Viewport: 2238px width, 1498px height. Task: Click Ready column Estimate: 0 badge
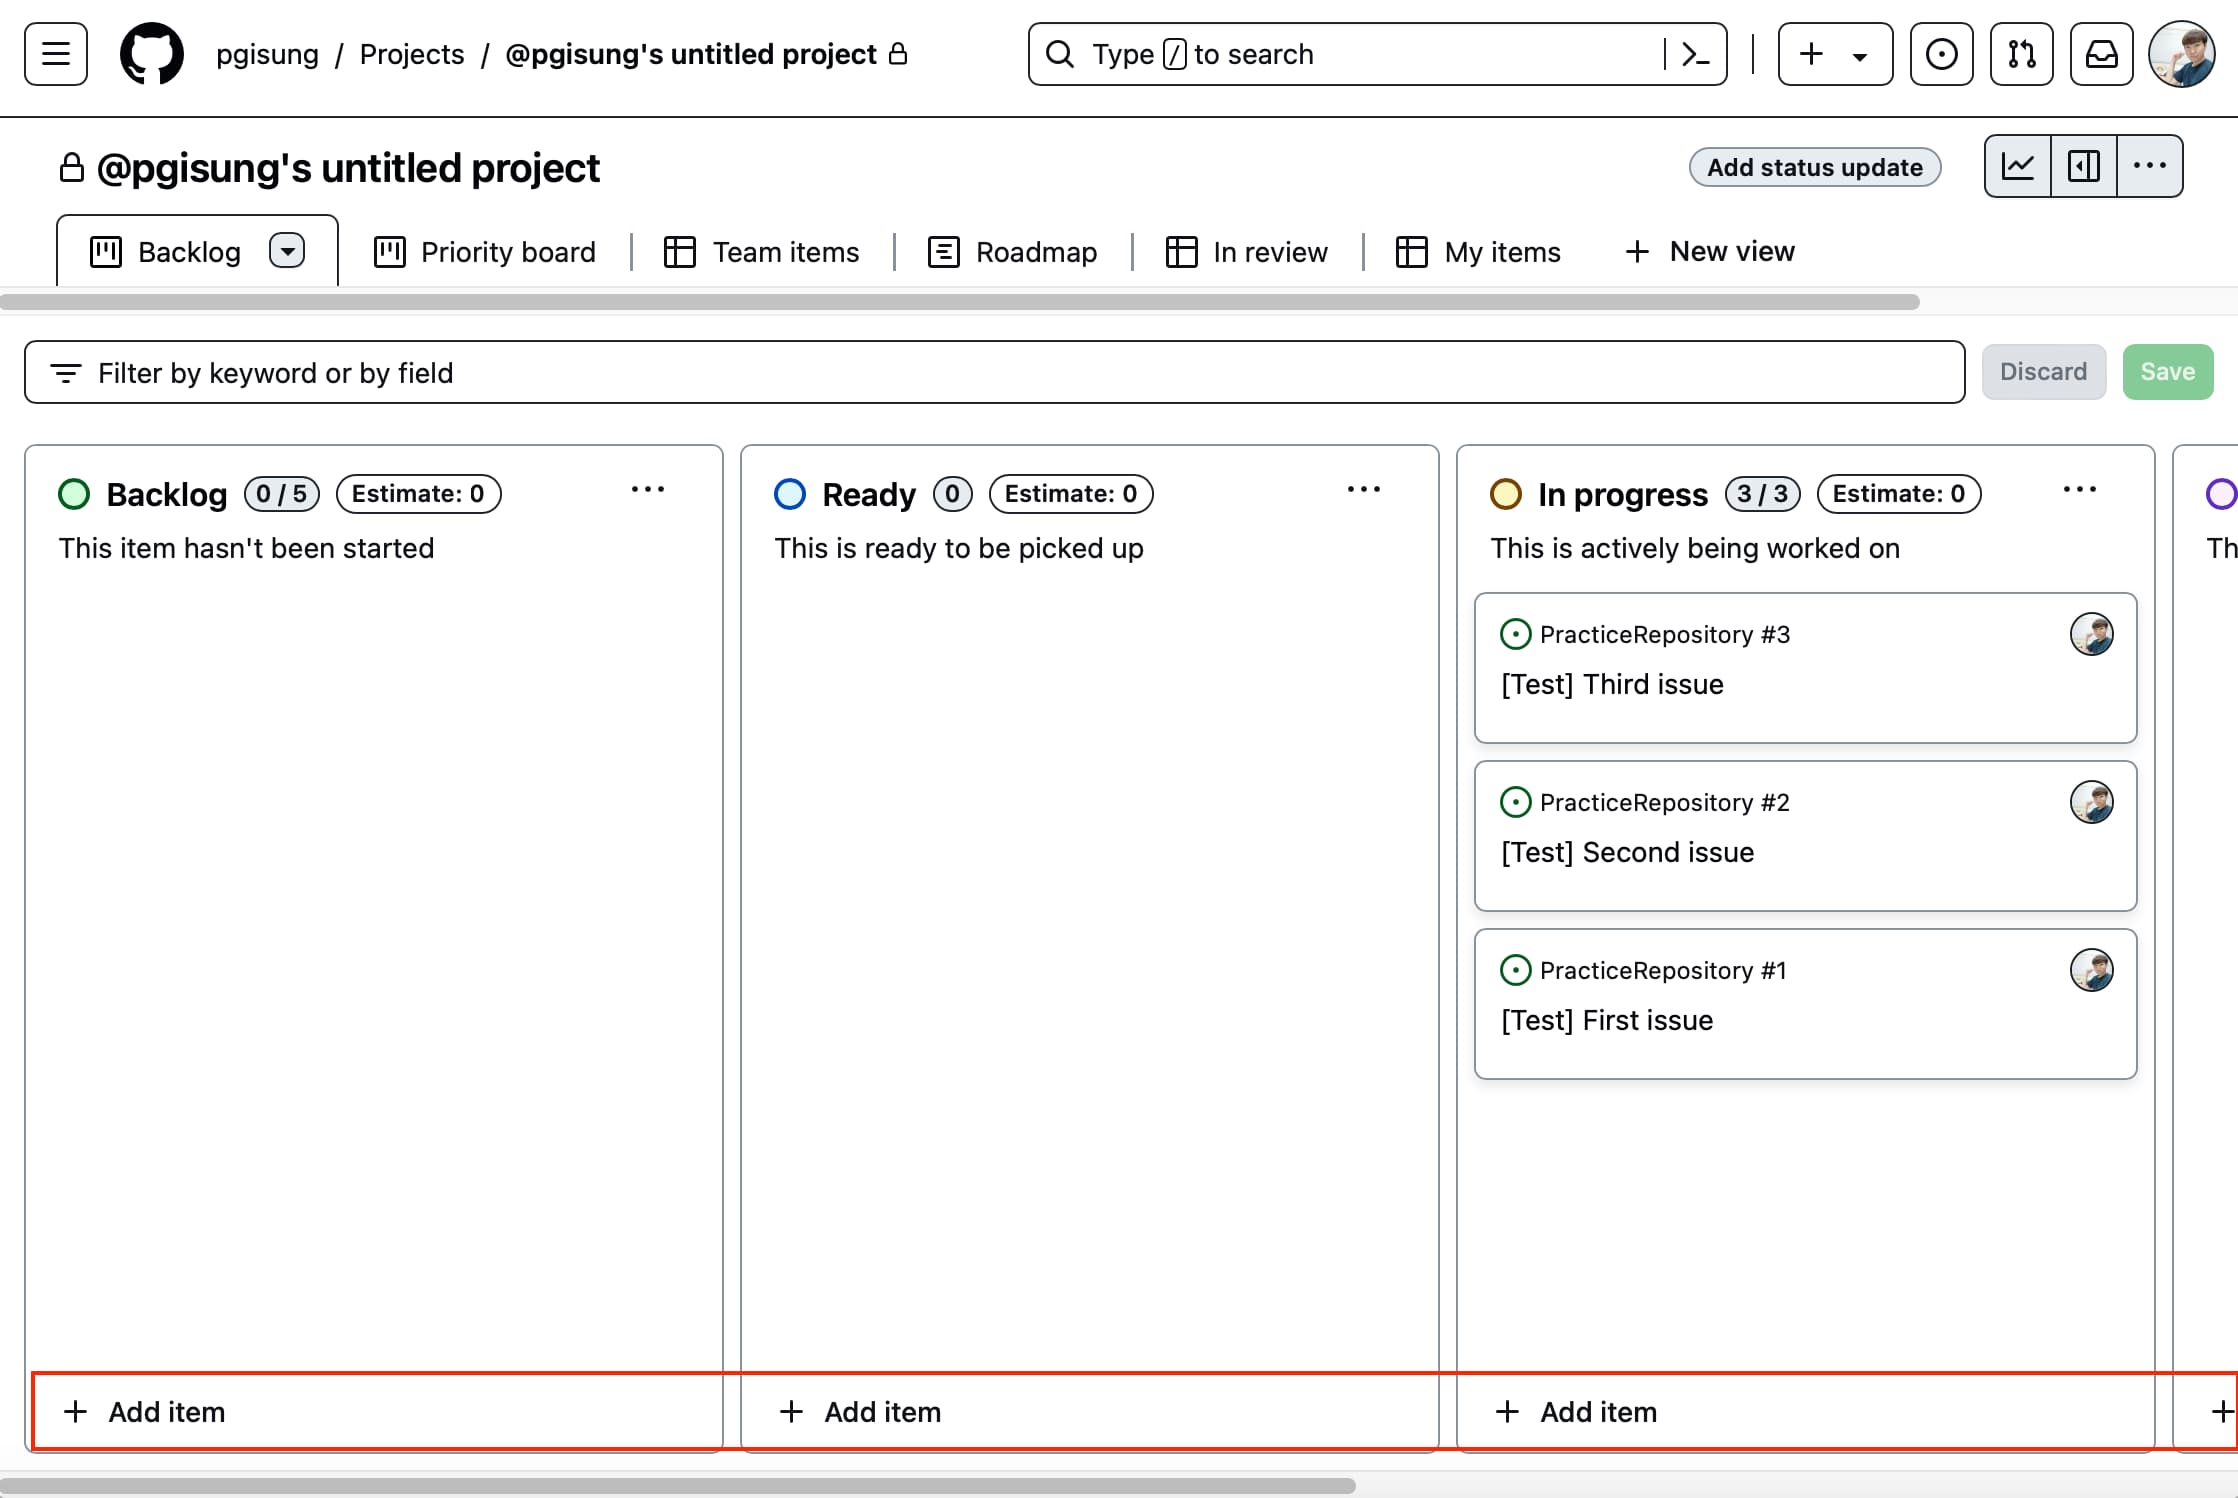click(x=1071, y=494)
